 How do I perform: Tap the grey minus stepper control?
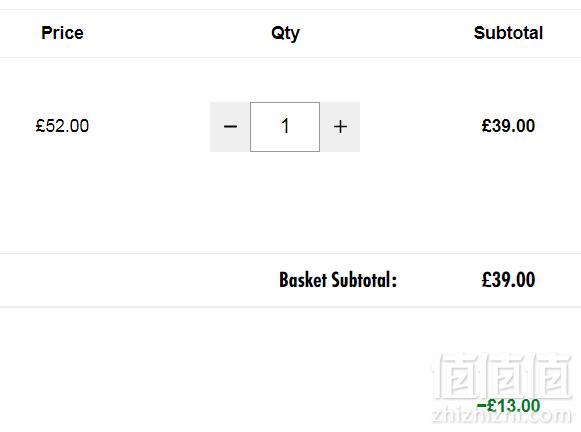pos(230,127)
